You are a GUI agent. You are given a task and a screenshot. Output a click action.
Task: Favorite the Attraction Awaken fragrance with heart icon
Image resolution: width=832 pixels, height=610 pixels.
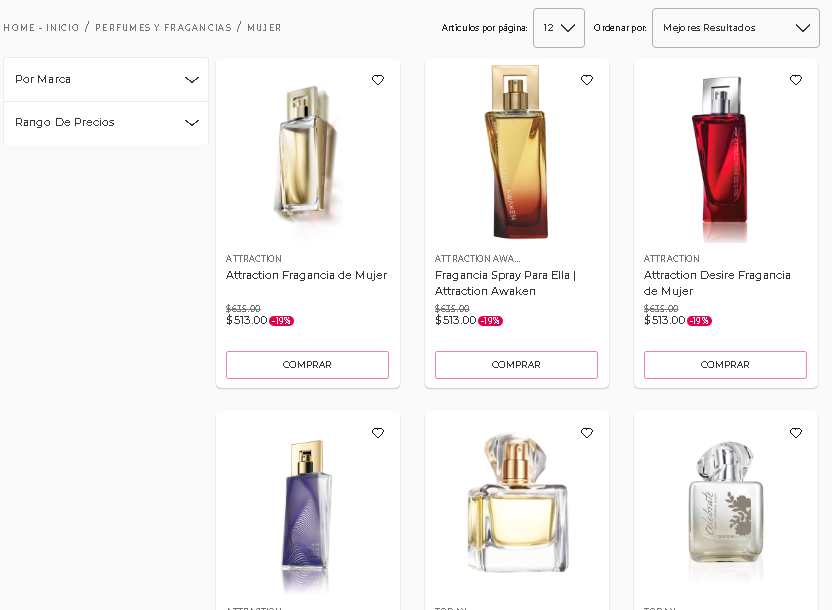pyautogui.click(x=587, y=80)
